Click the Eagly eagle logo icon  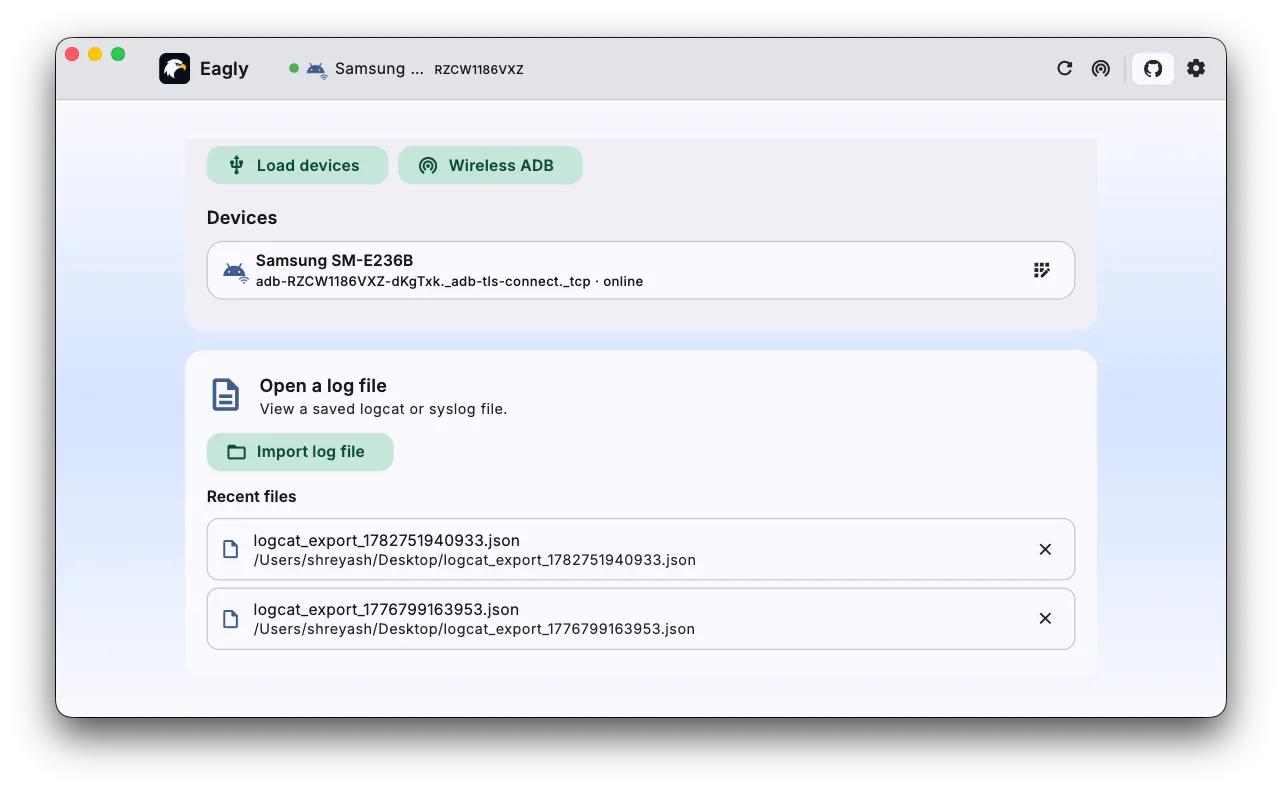coord(174,69)
